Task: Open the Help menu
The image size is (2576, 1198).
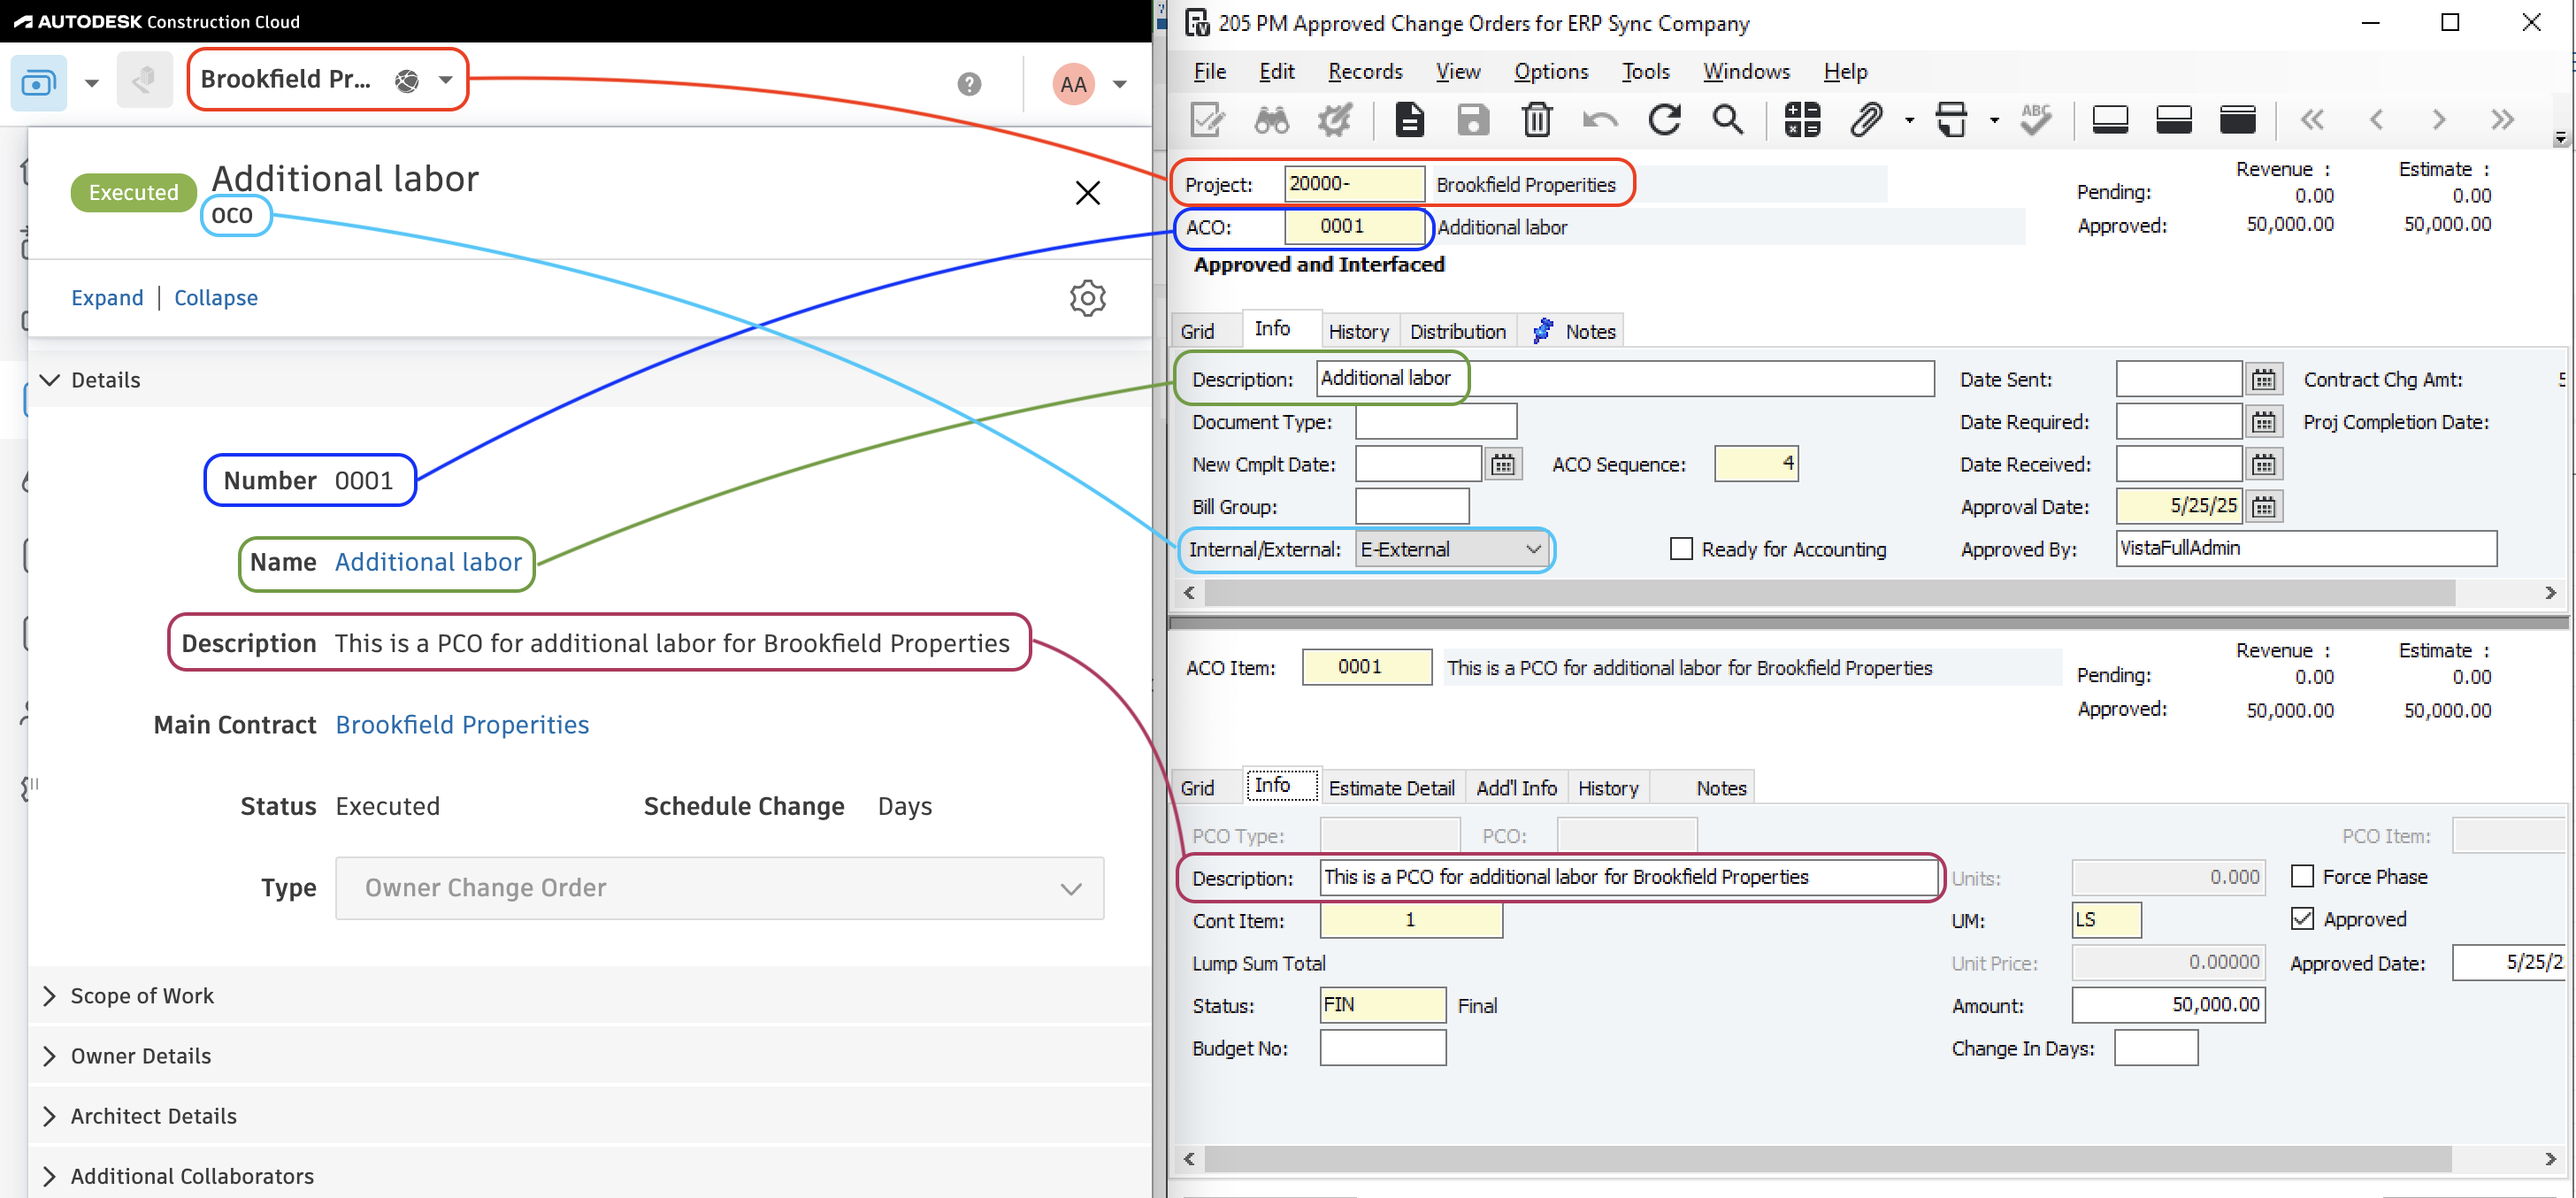Action: coord(1844,72)
